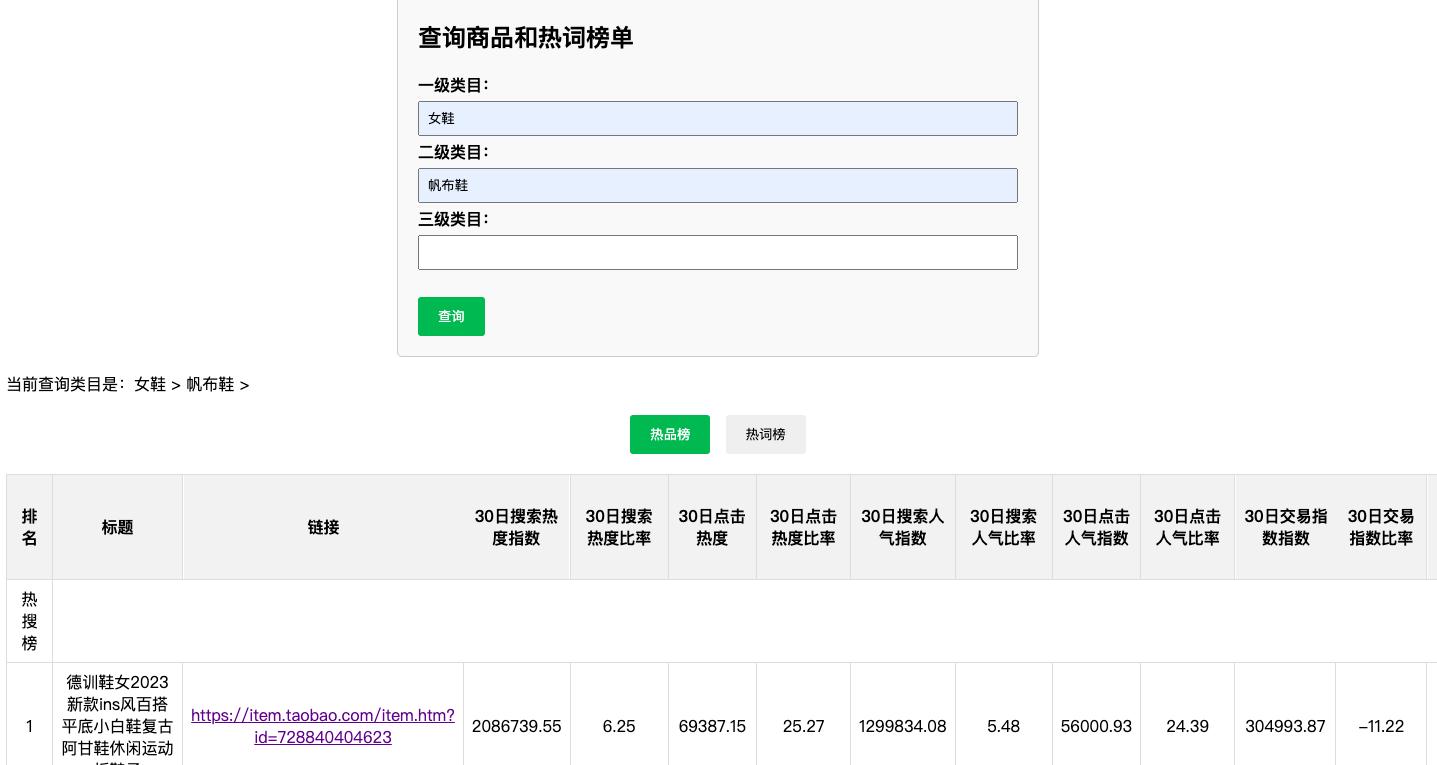Click the 查询商品和热词榜单 heading

tap(526, 38)
